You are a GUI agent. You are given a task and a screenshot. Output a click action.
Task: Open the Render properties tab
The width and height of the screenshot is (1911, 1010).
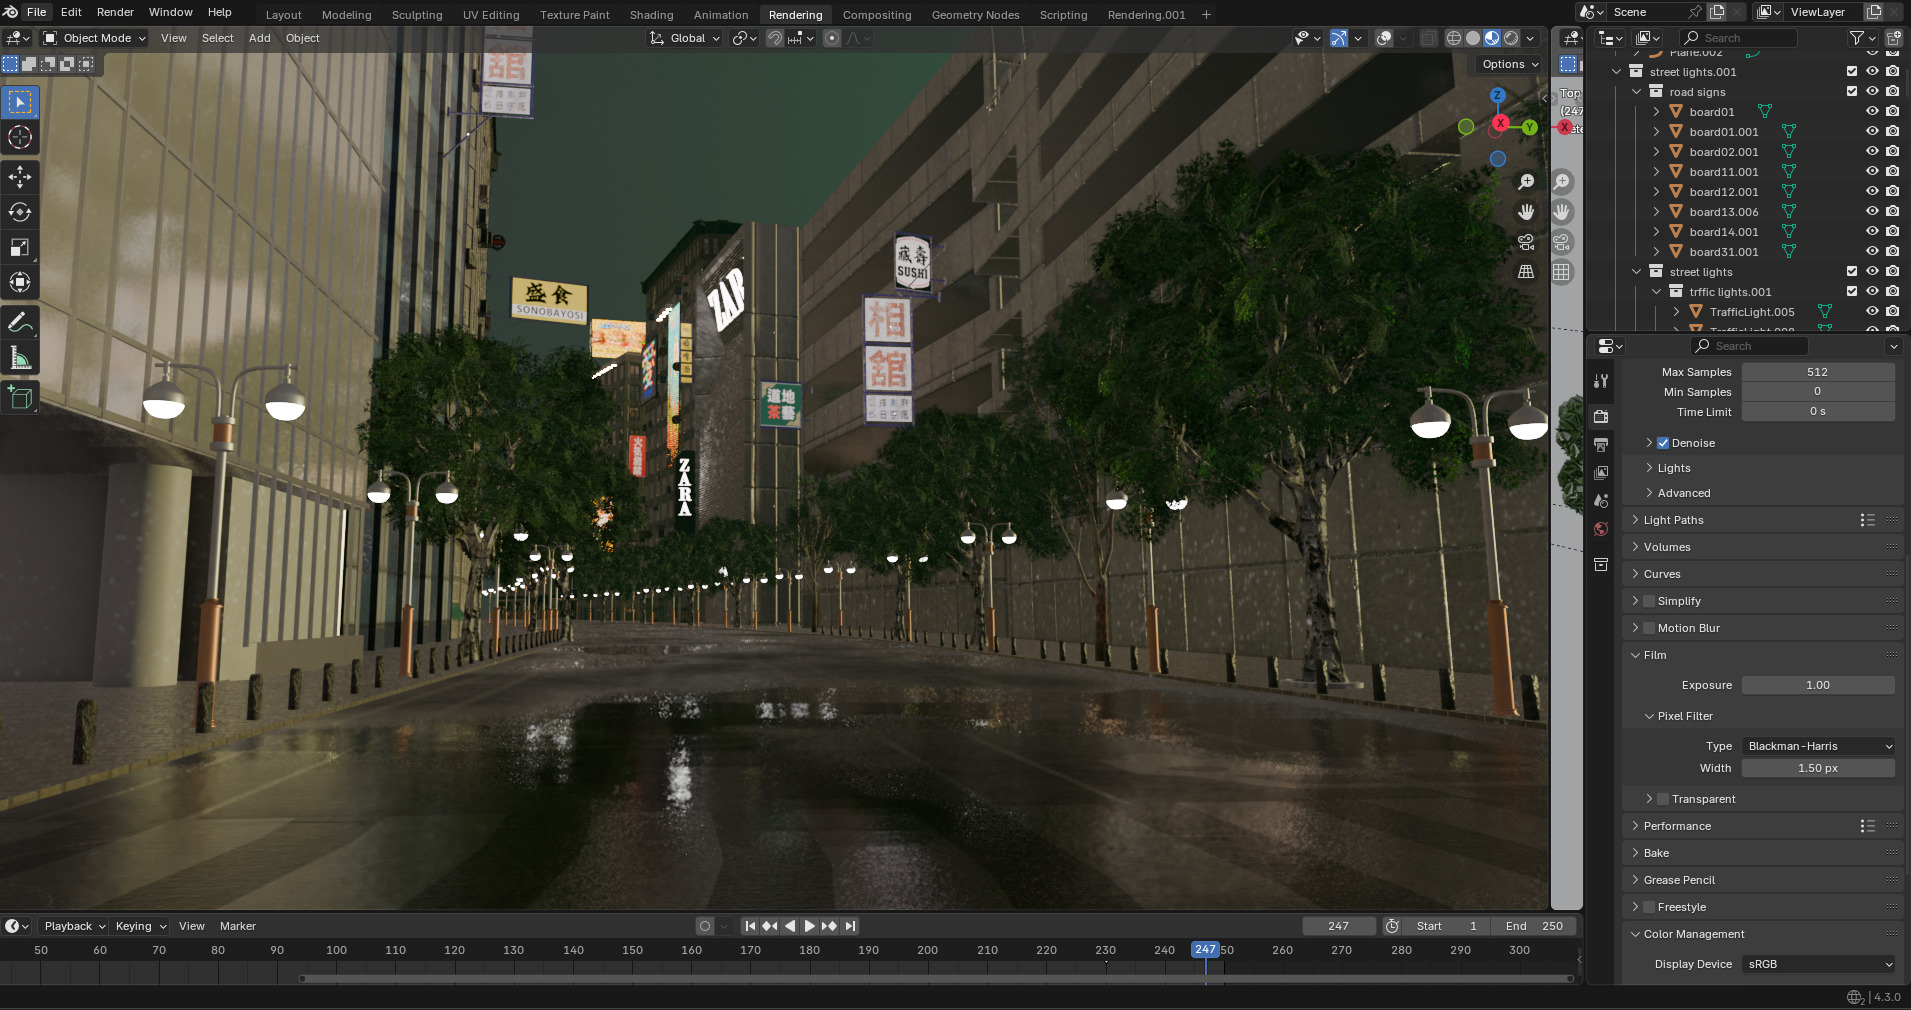1601,416
